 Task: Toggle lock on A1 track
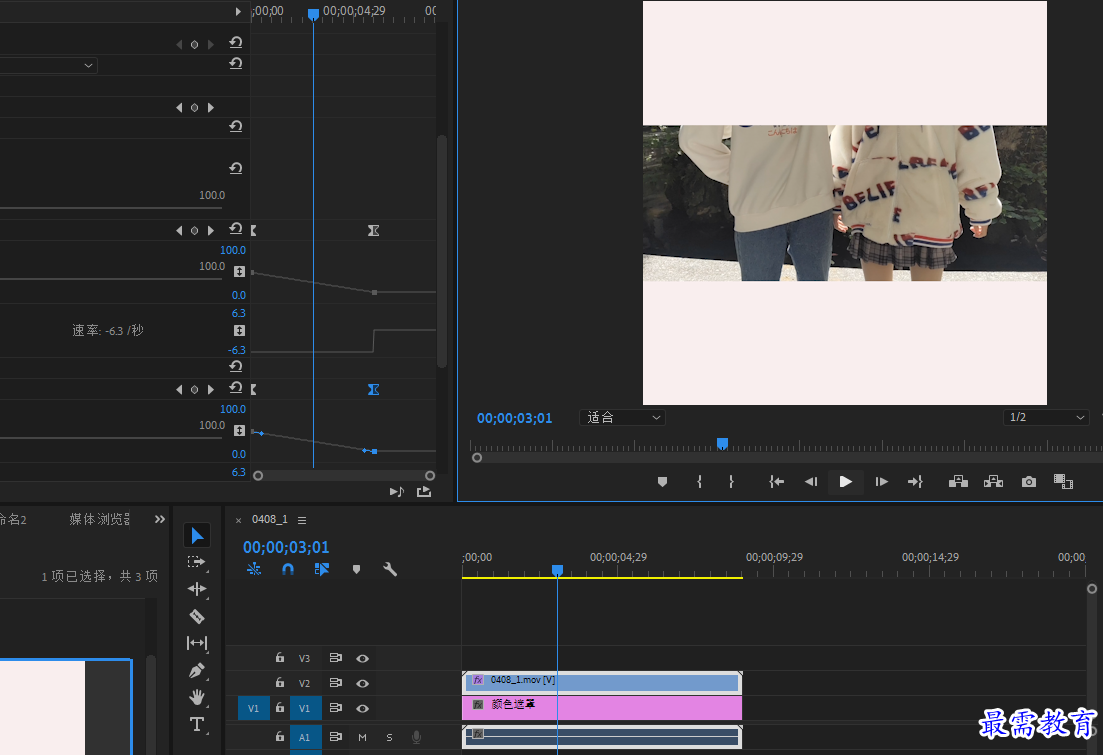[280, 737]
